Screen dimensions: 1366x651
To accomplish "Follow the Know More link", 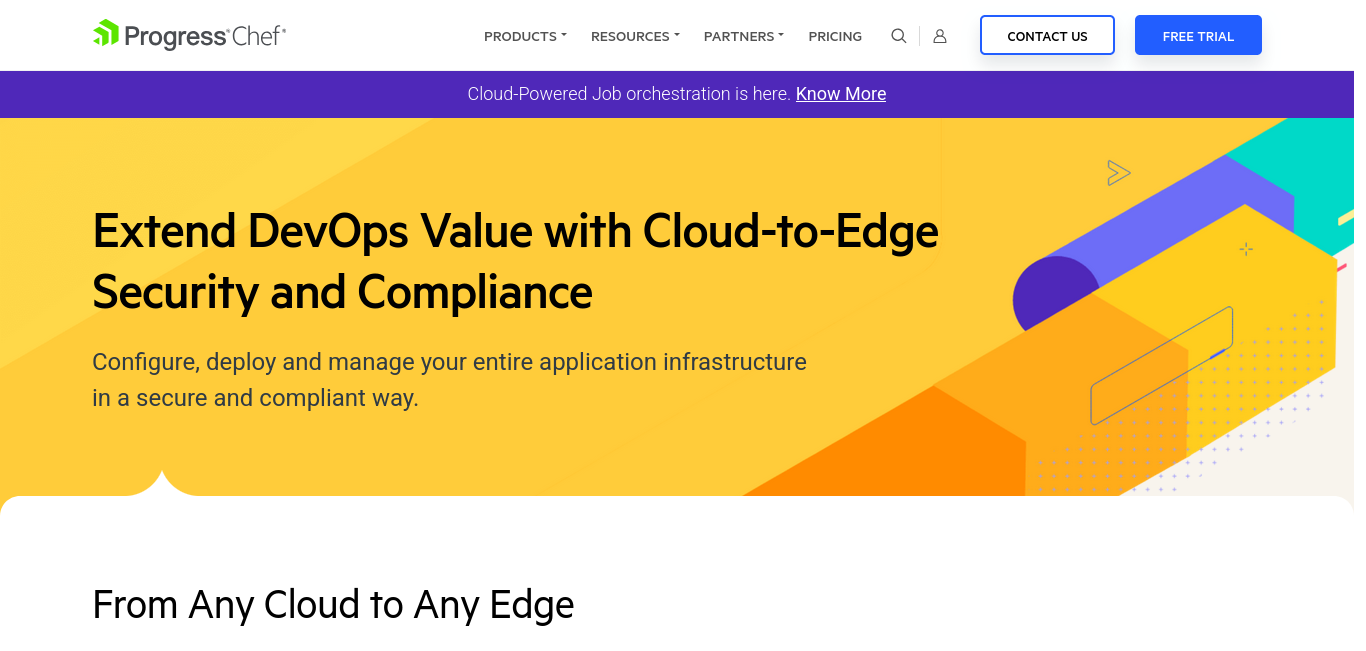I will click(x=841, y=94).
